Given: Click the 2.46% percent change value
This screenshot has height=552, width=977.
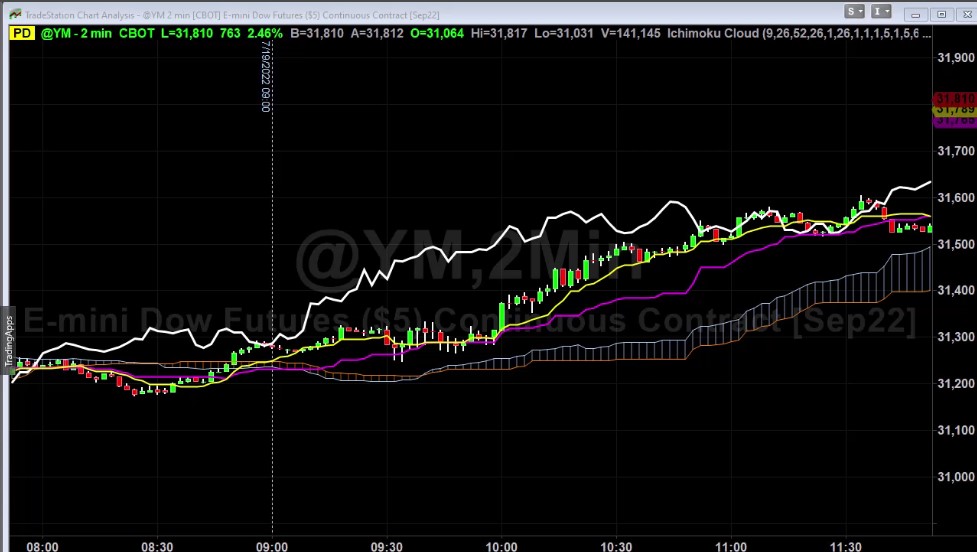Looking at the screenshot, I should coord(265,33).
